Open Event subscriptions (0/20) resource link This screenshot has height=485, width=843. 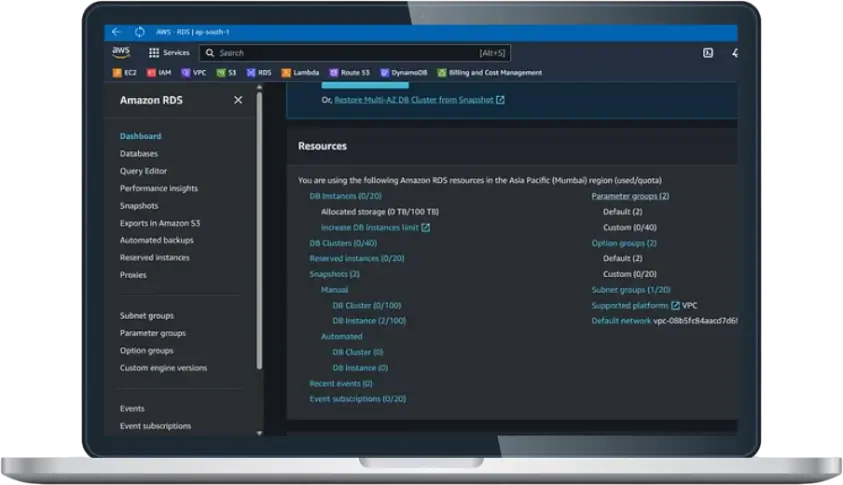click(358, 399)
